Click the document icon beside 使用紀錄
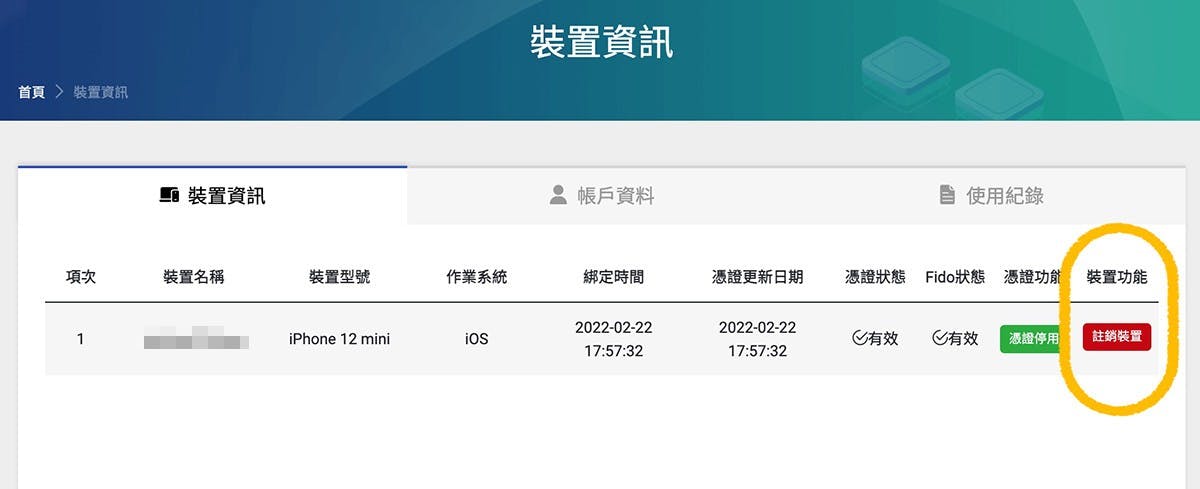Screen dimensions: 1200x489 point(947,195)
